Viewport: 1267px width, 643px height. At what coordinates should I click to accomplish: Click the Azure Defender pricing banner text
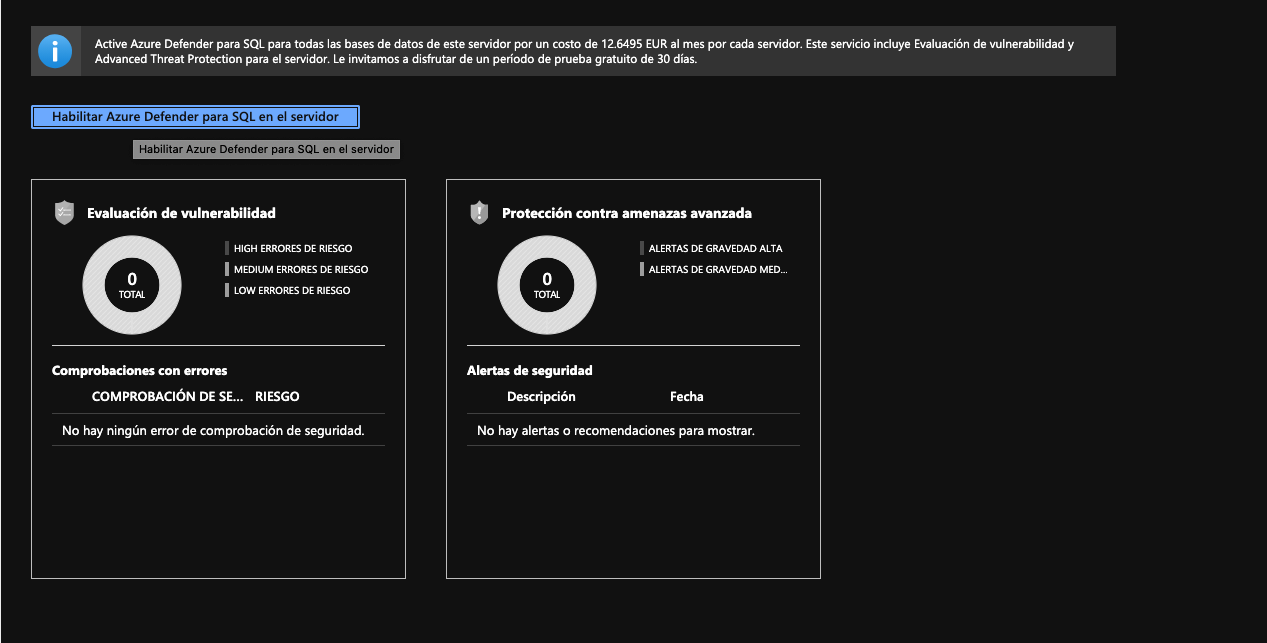pos(584,51)
